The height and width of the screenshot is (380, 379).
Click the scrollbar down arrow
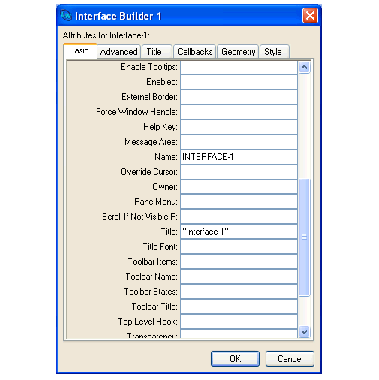coord(304,332)
